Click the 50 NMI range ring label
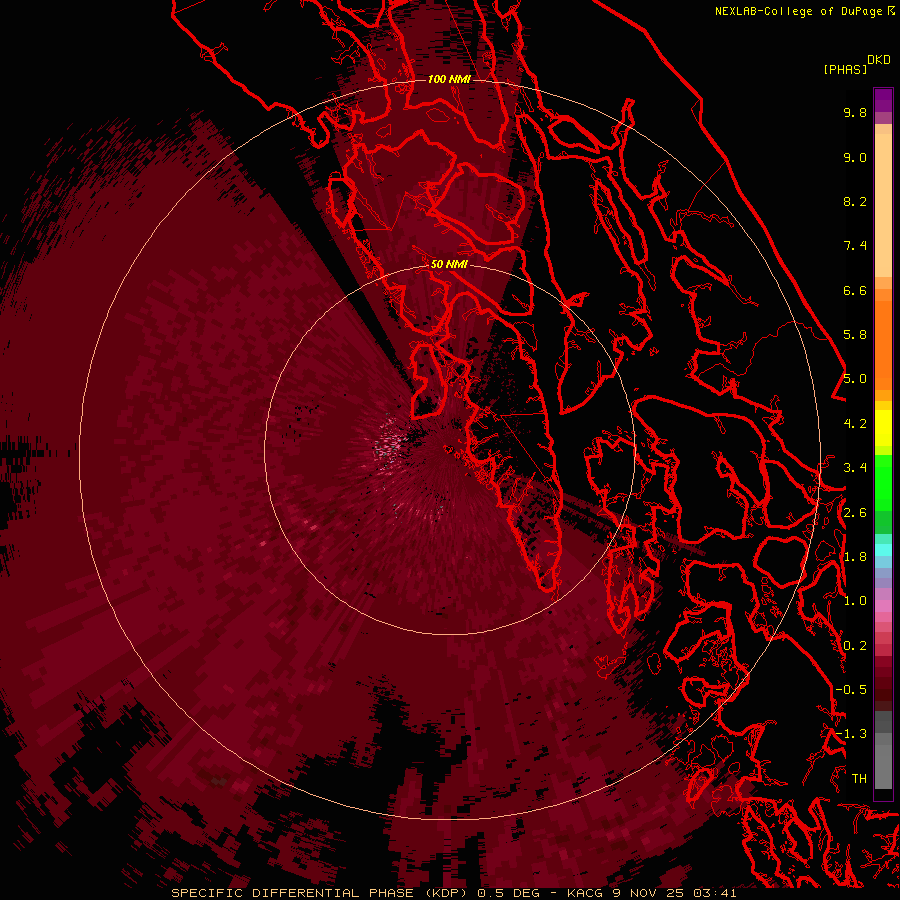The width and height of the screenshot is (900, 900). coord(449,264)
